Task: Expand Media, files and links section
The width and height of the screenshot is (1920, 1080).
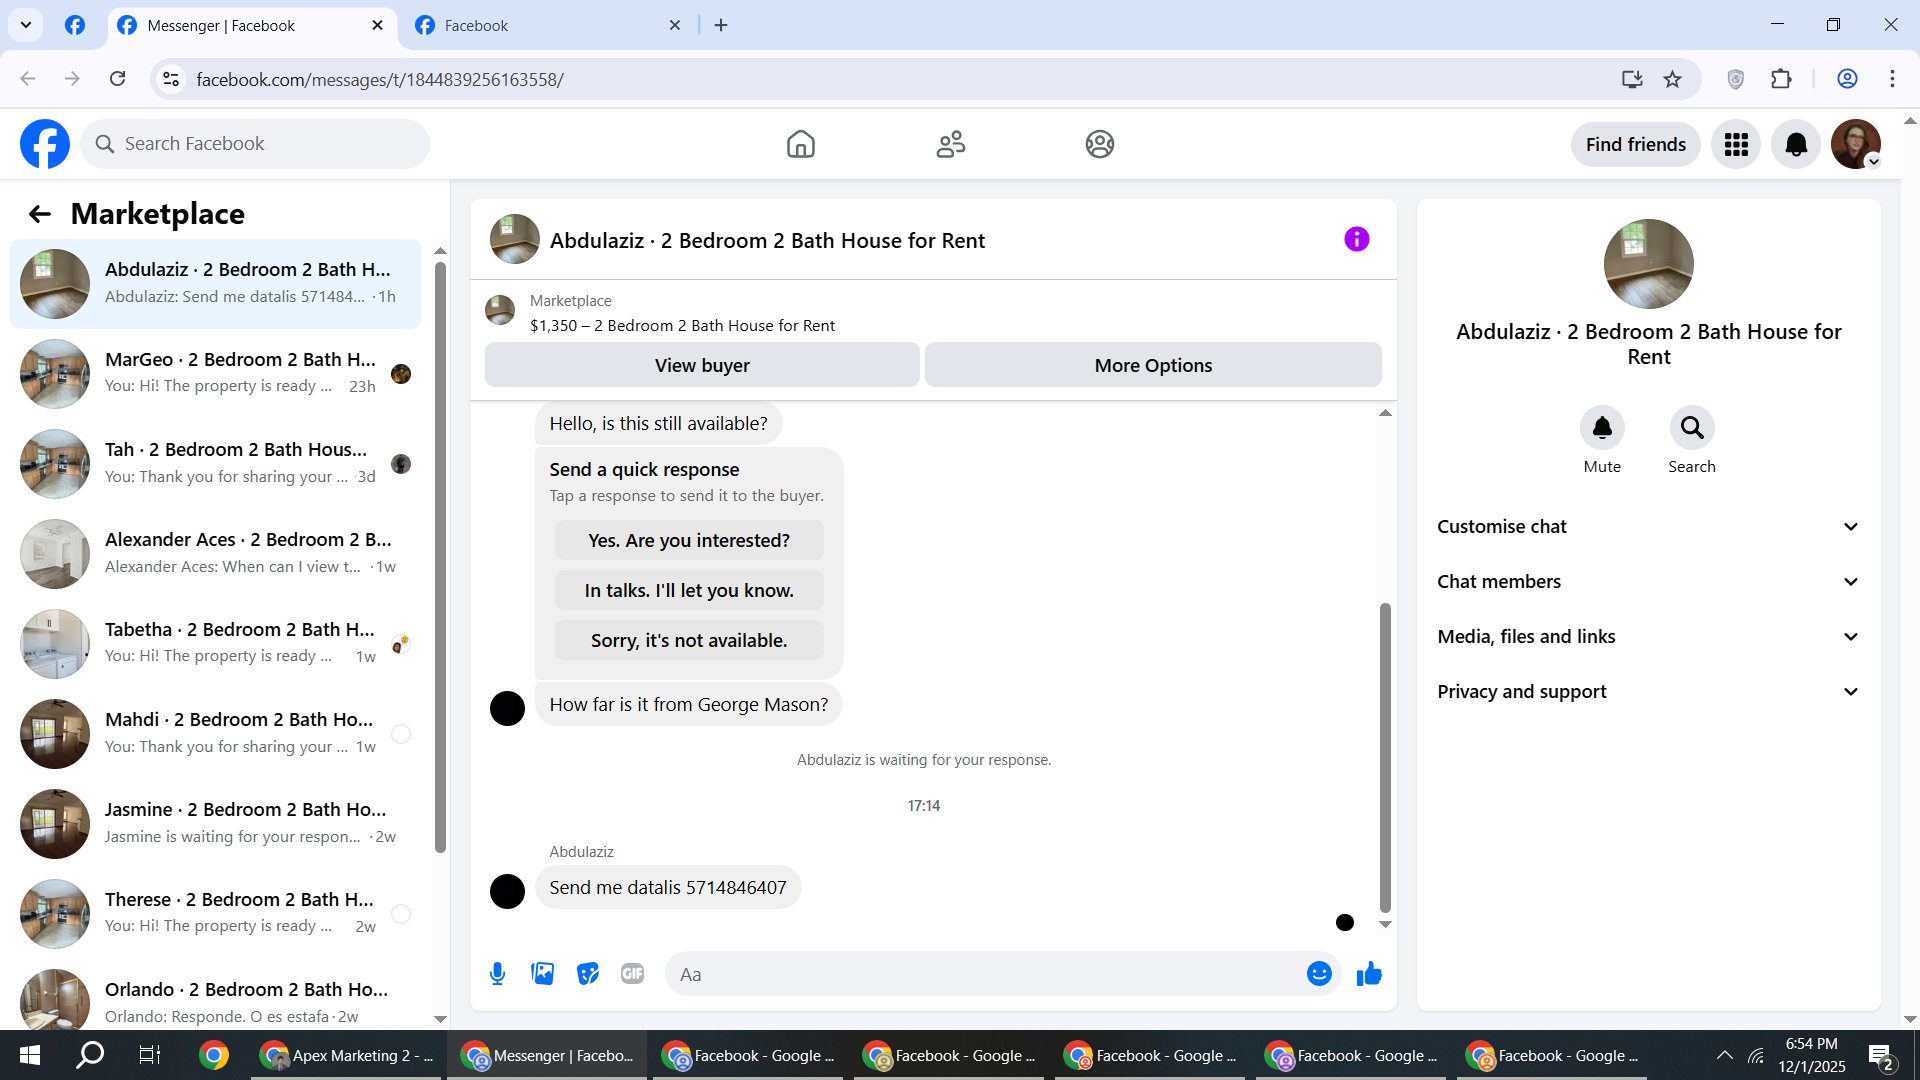Action: tap(1648, 637)
